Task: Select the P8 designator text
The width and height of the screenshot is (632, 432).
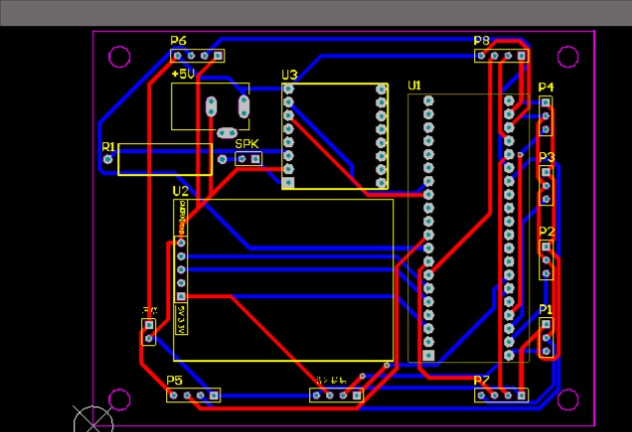Action: (x=481, y=41)
